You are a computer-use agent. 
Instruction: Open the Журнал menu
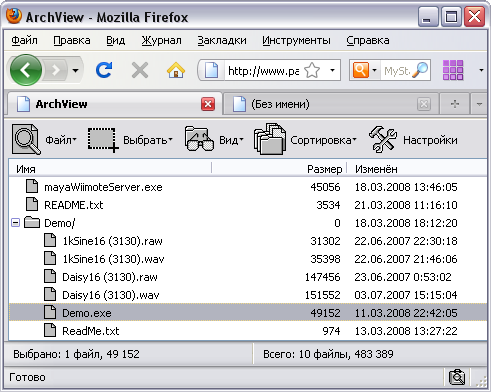coord(161,40)
